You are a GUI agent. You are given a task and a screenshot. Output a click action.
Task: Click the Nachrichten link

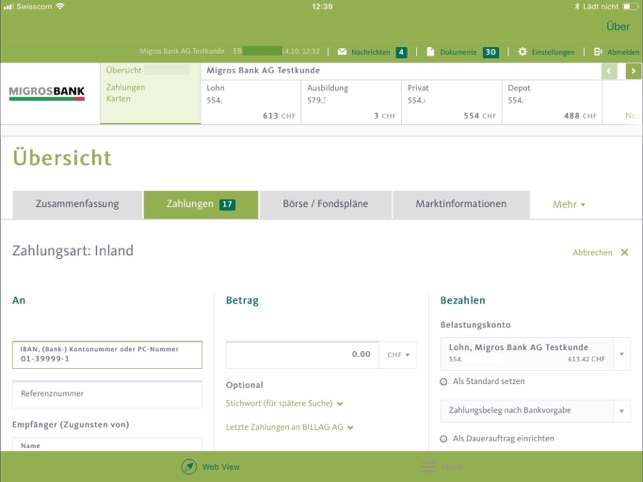[371, 52]
